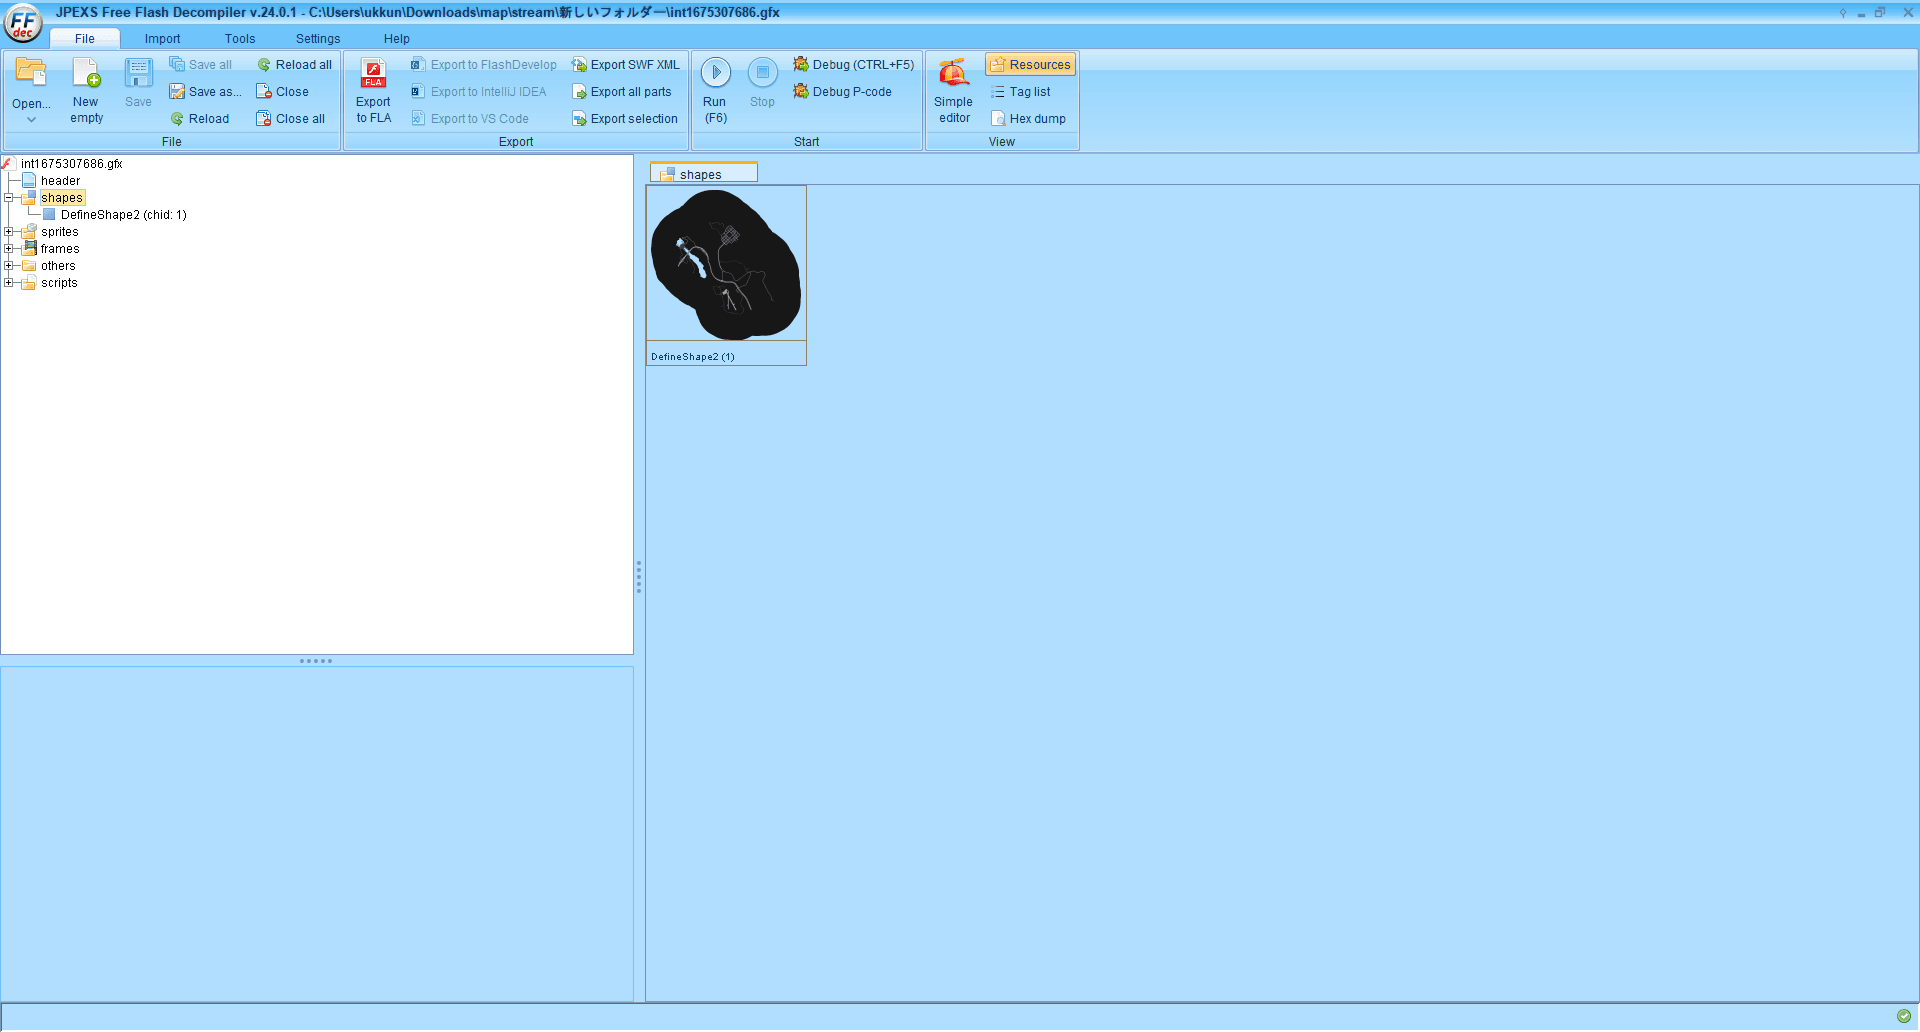Expand the scripts tree folder
Viewport: 1920px width, 1032px height.
(x=9, y=283)
